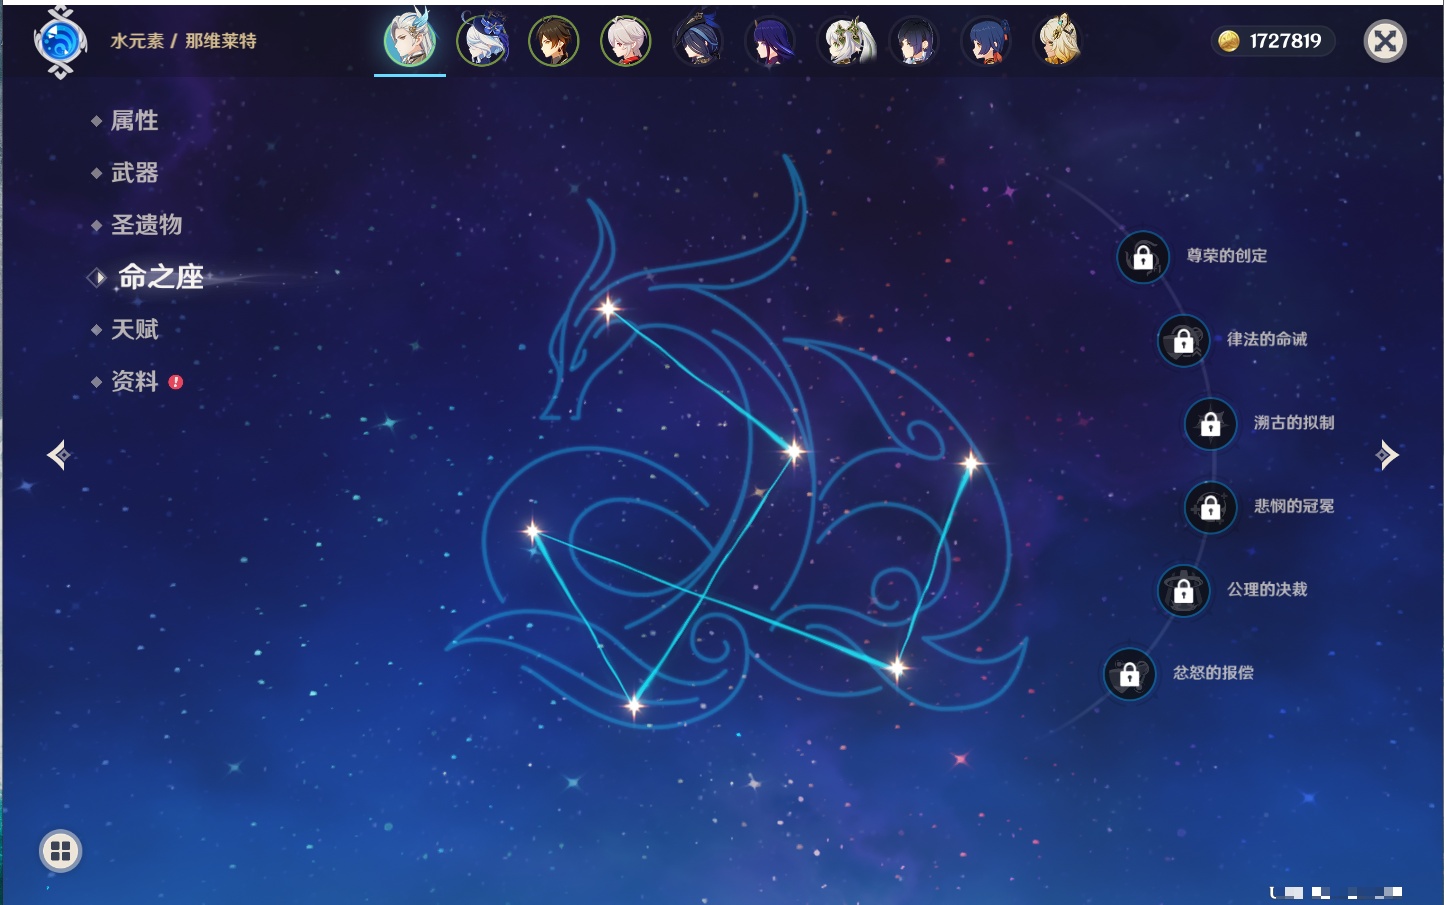Open the grid menu icon at bottom left
Screen dimensions: 1444x905
[60, 851]
